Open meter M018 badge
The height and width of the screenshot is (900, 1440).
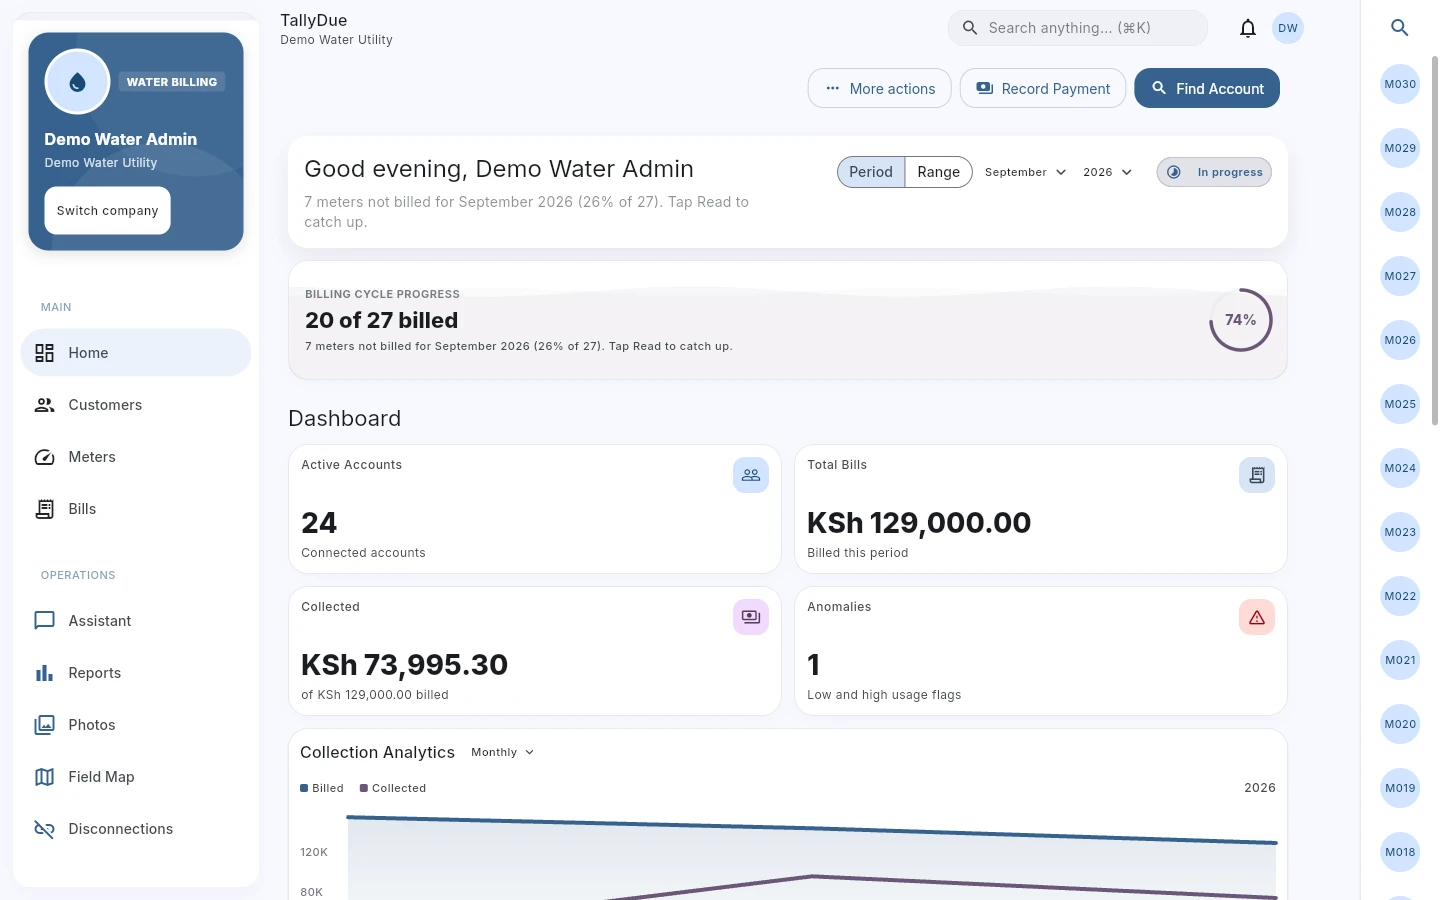click(x=1400, y=852)
